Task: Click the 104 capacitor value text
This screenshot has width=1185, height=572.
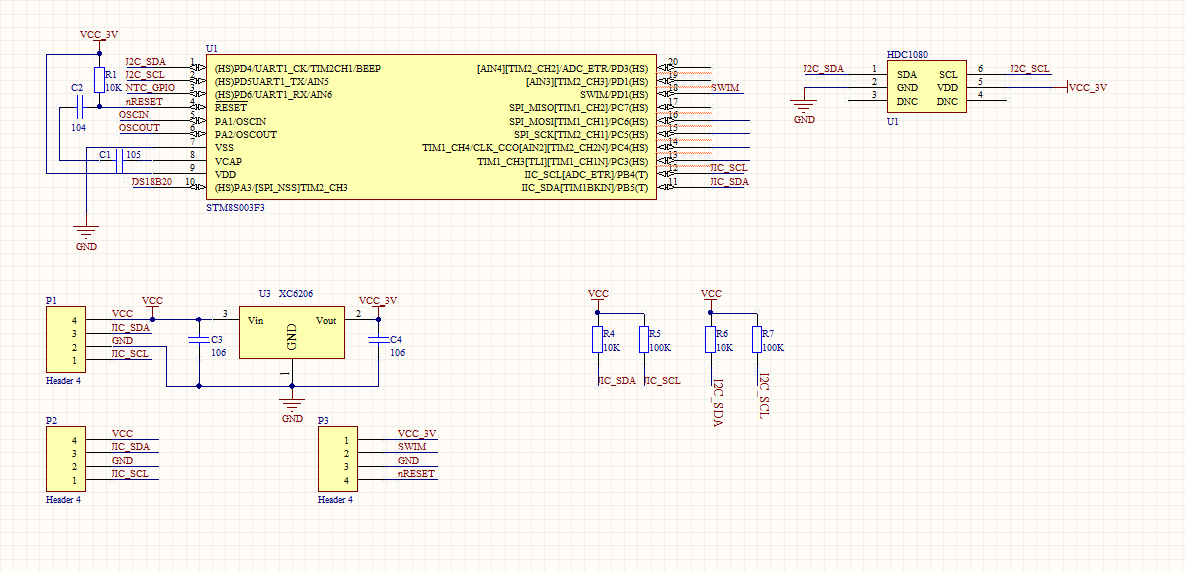Action: (79, 128)
